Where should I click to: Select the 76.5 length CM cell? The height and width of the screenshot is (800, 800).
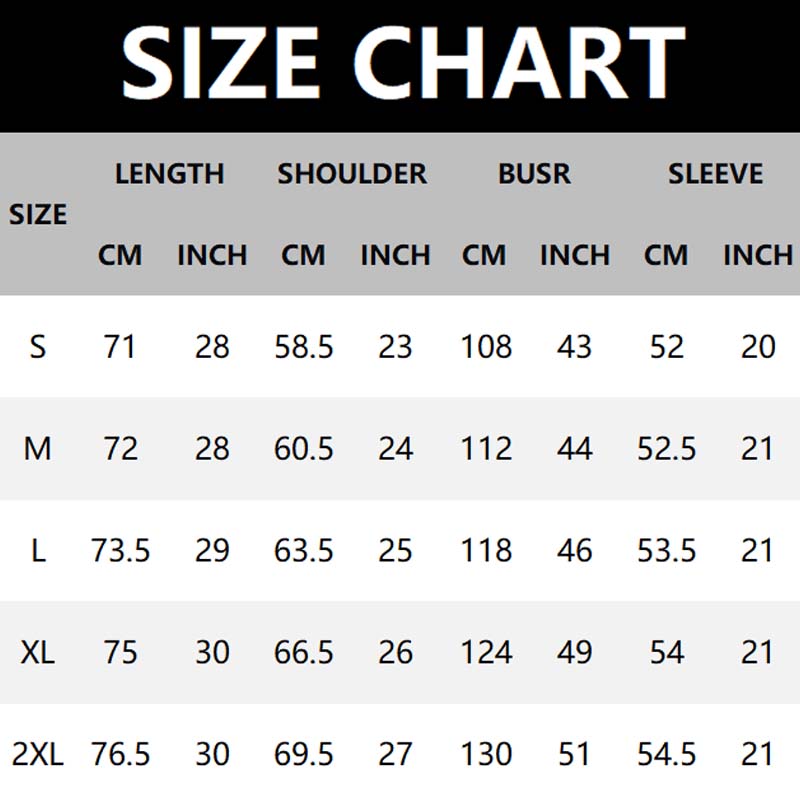(x=120, y=754)
